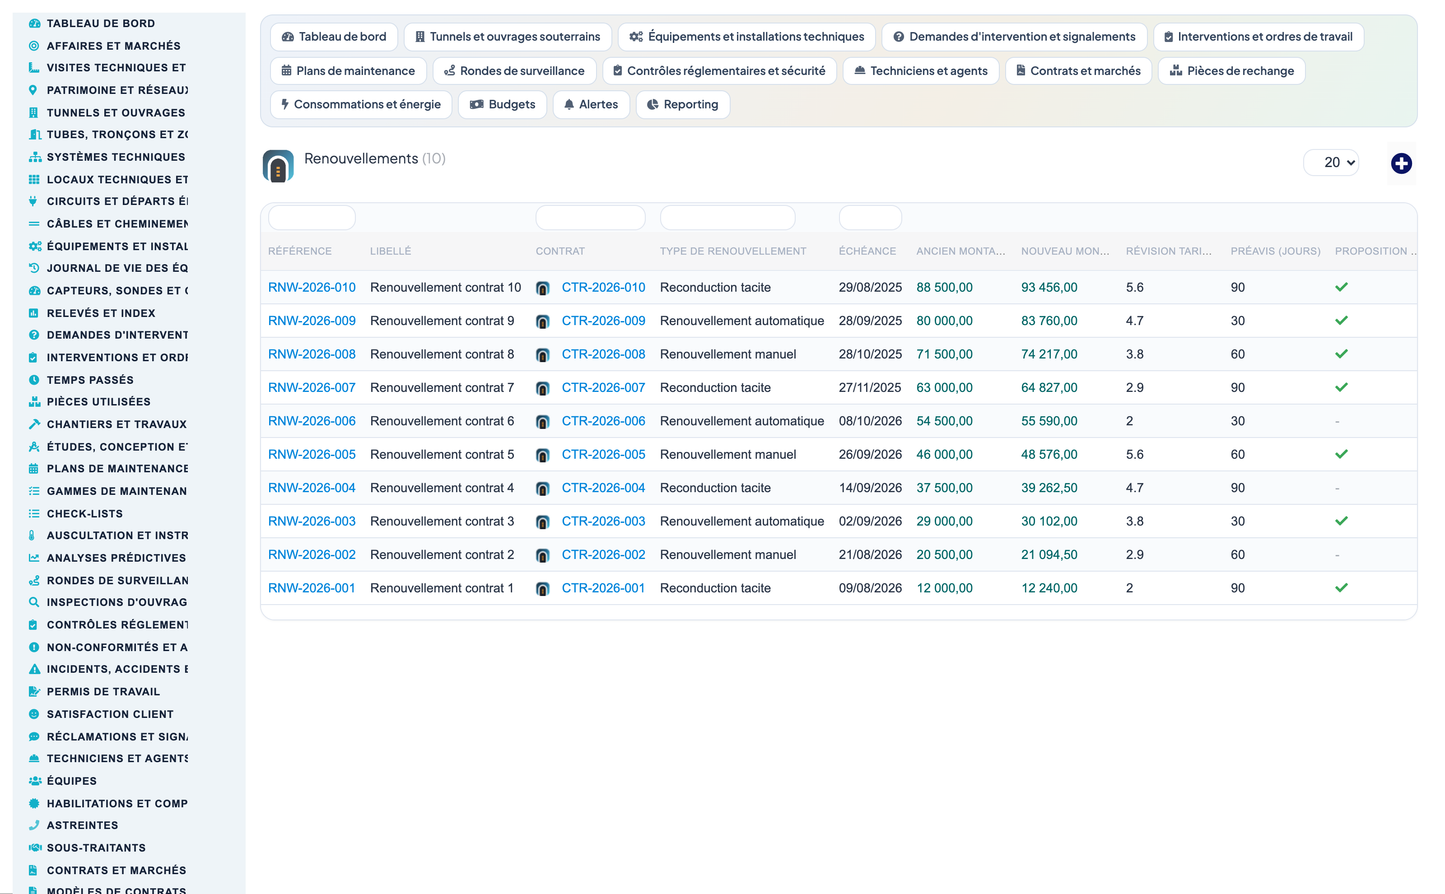
Task: Click the blue plus add-record icon
Action: point(1401,163)
